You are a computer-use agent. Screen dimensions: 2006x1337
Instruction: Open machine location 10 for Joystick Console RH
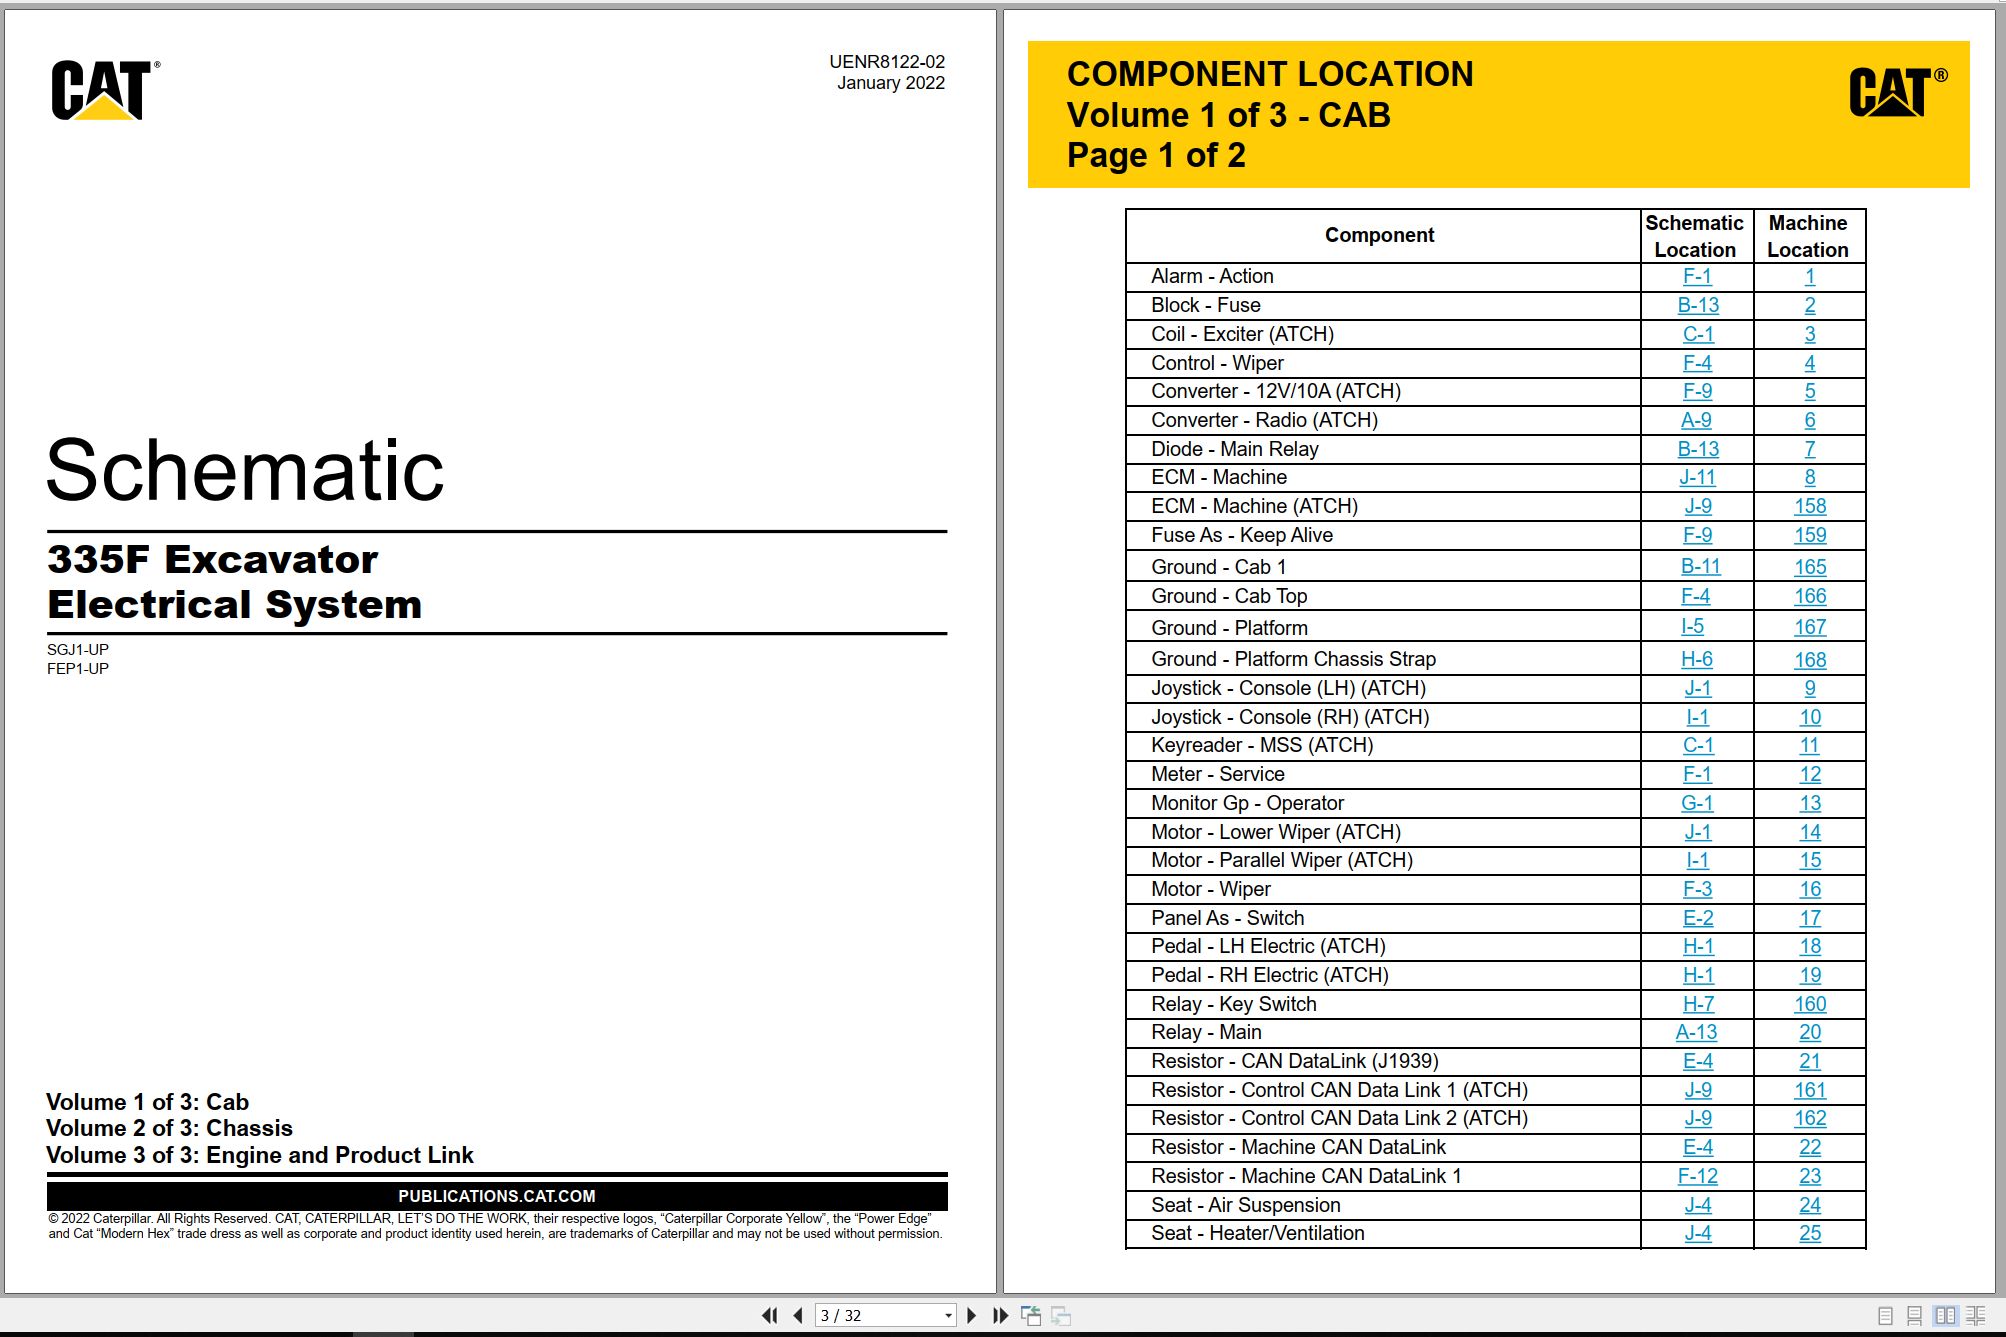[x=1810, y=717]
